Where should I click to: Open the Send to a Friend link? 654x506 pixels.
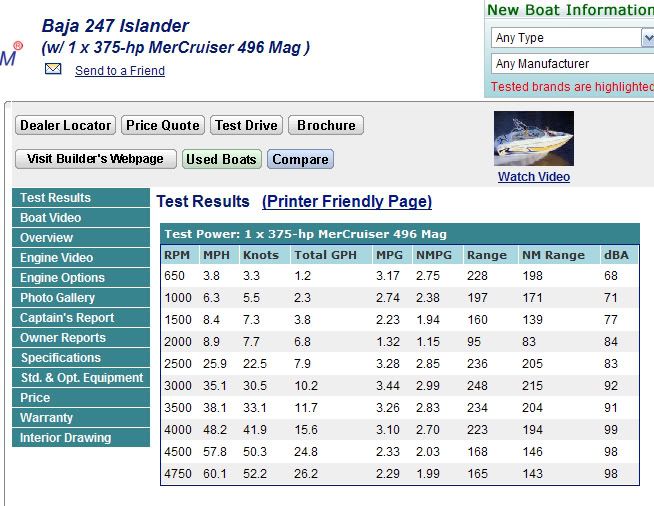click(x=120, y=70)
